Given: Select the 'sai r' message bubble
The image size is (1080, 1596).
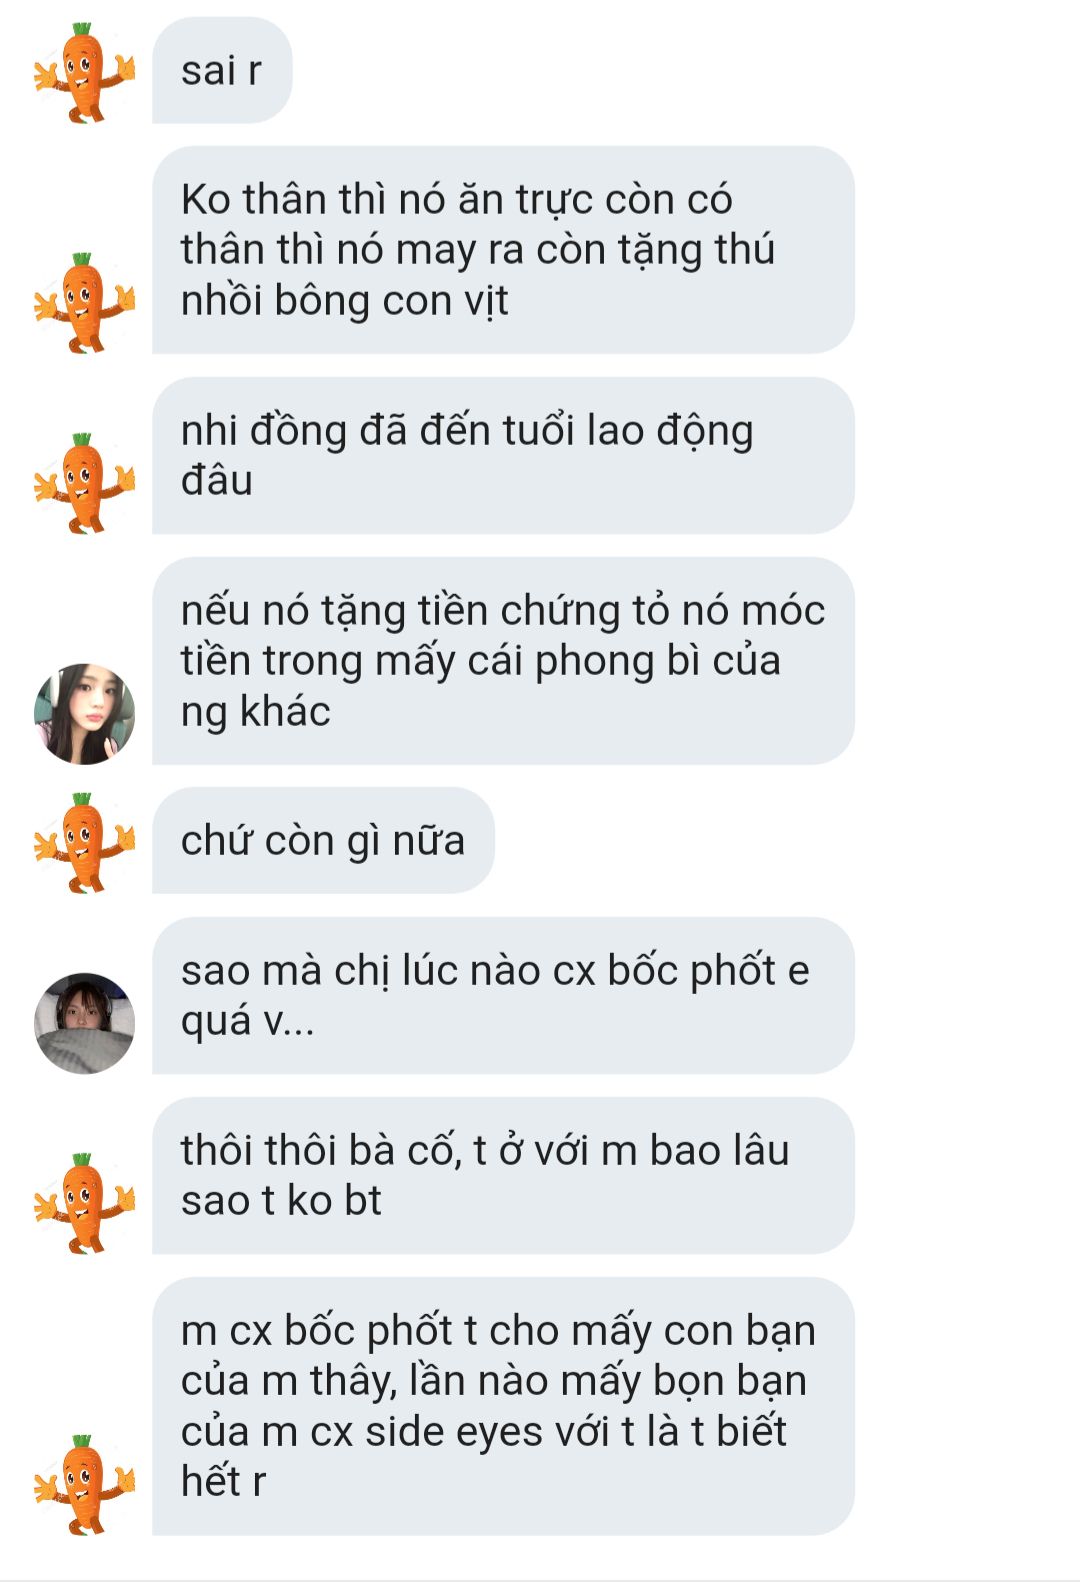Looking at the screenshot, I should [x=222, y=70].
